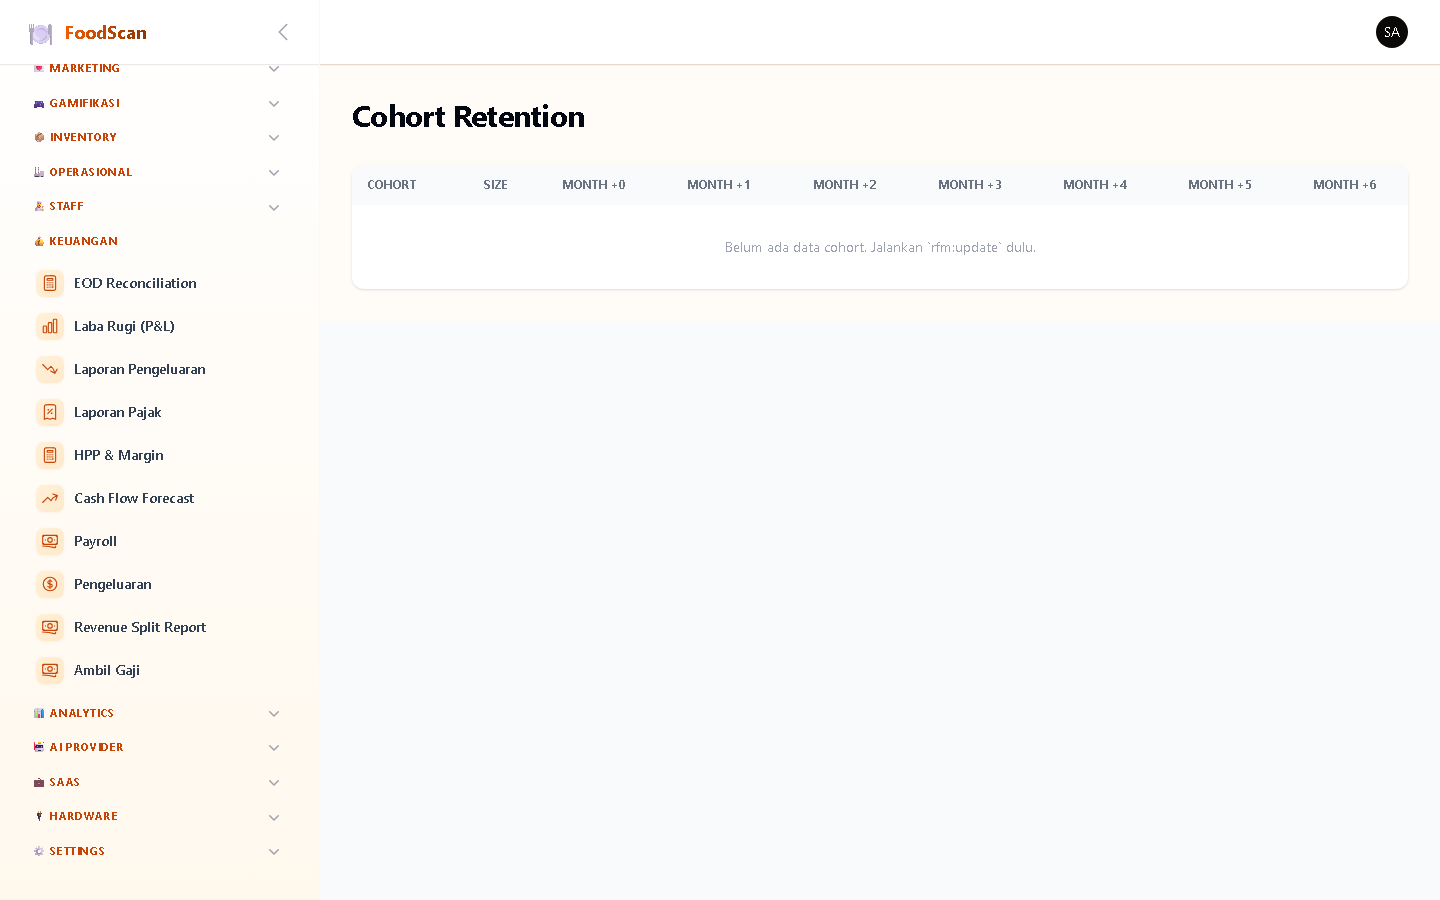Screen dimensions: 1440x900
Task: Open Cash Flow Forecast
Action: coord(160,498)
